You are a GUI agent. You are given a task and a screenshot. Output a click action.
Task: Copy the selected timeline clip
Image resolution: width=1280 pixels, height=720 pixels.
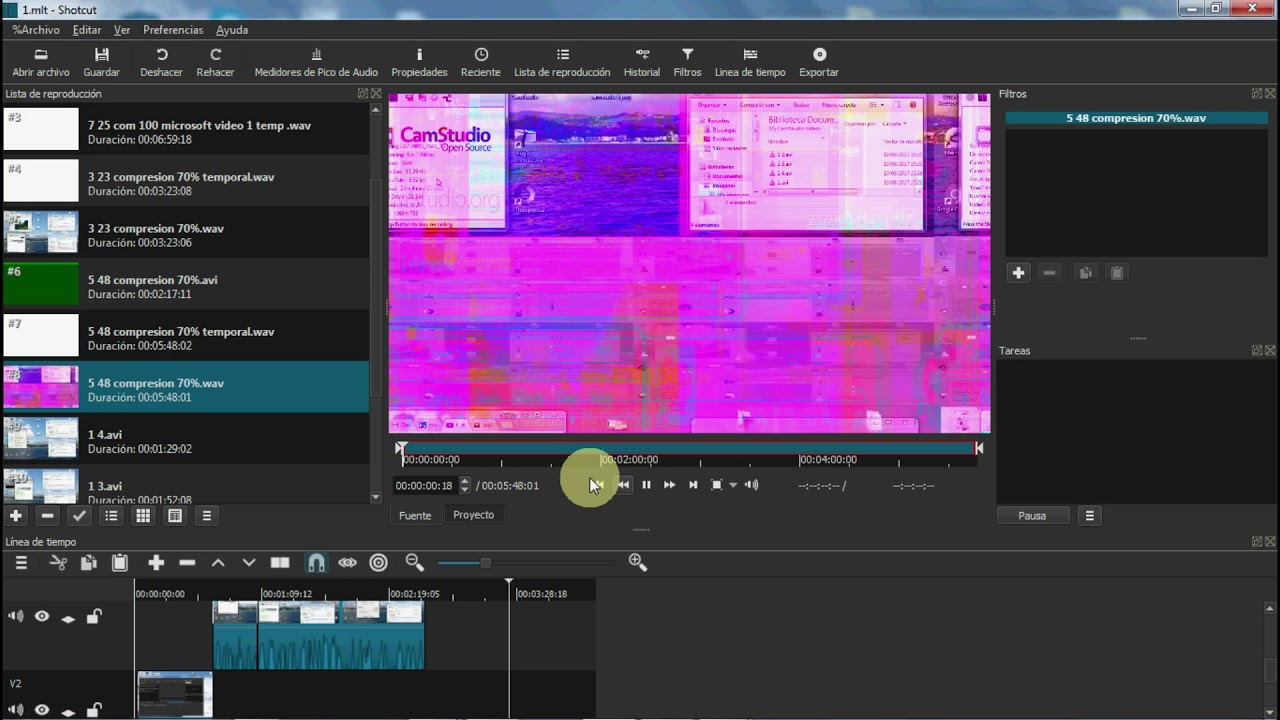88,563
